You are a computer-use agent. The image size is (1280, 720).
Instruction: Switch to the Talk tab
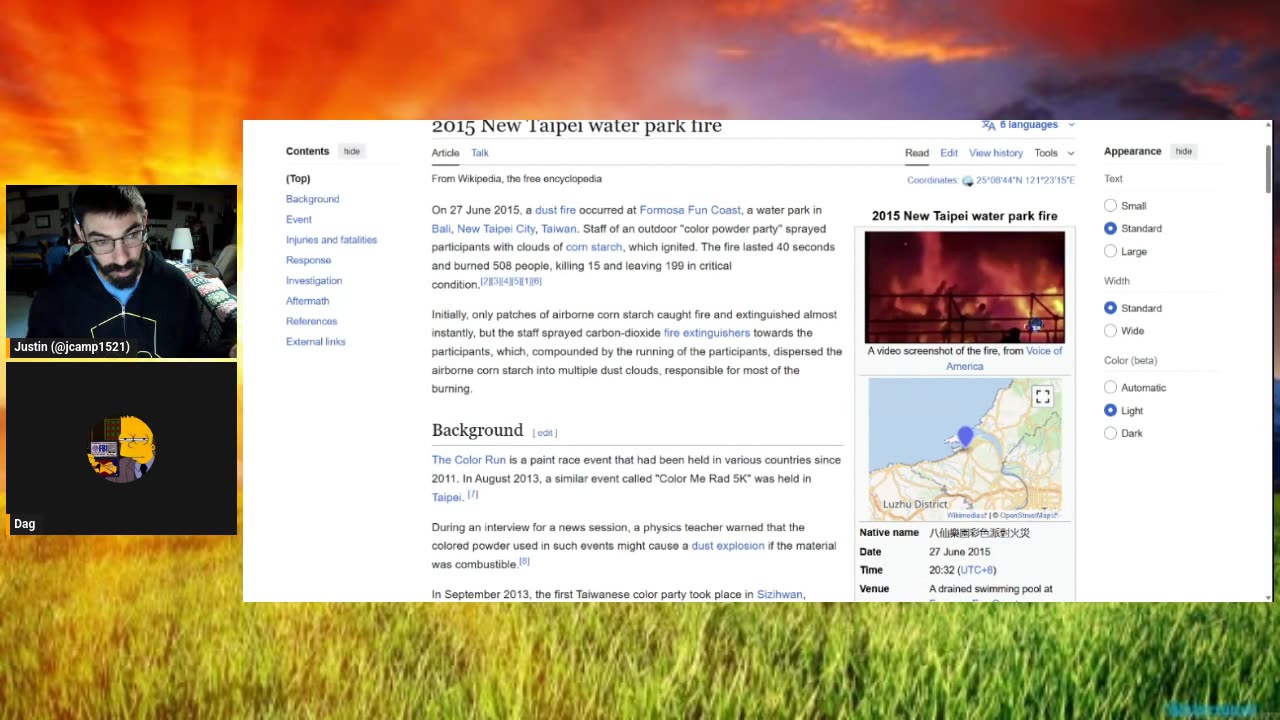pyautogui.click(x=480, y=153)
